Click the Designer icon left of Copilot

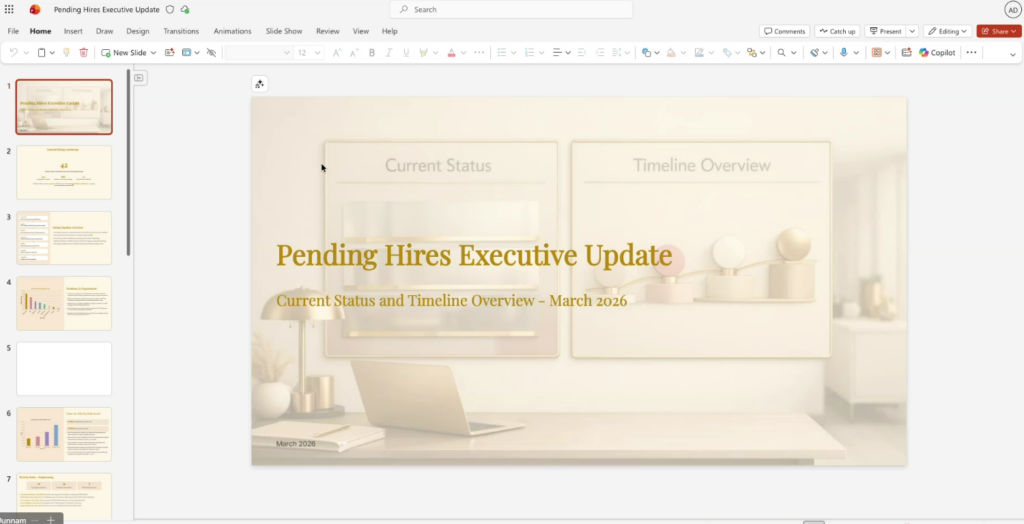[x=906, y=52]
